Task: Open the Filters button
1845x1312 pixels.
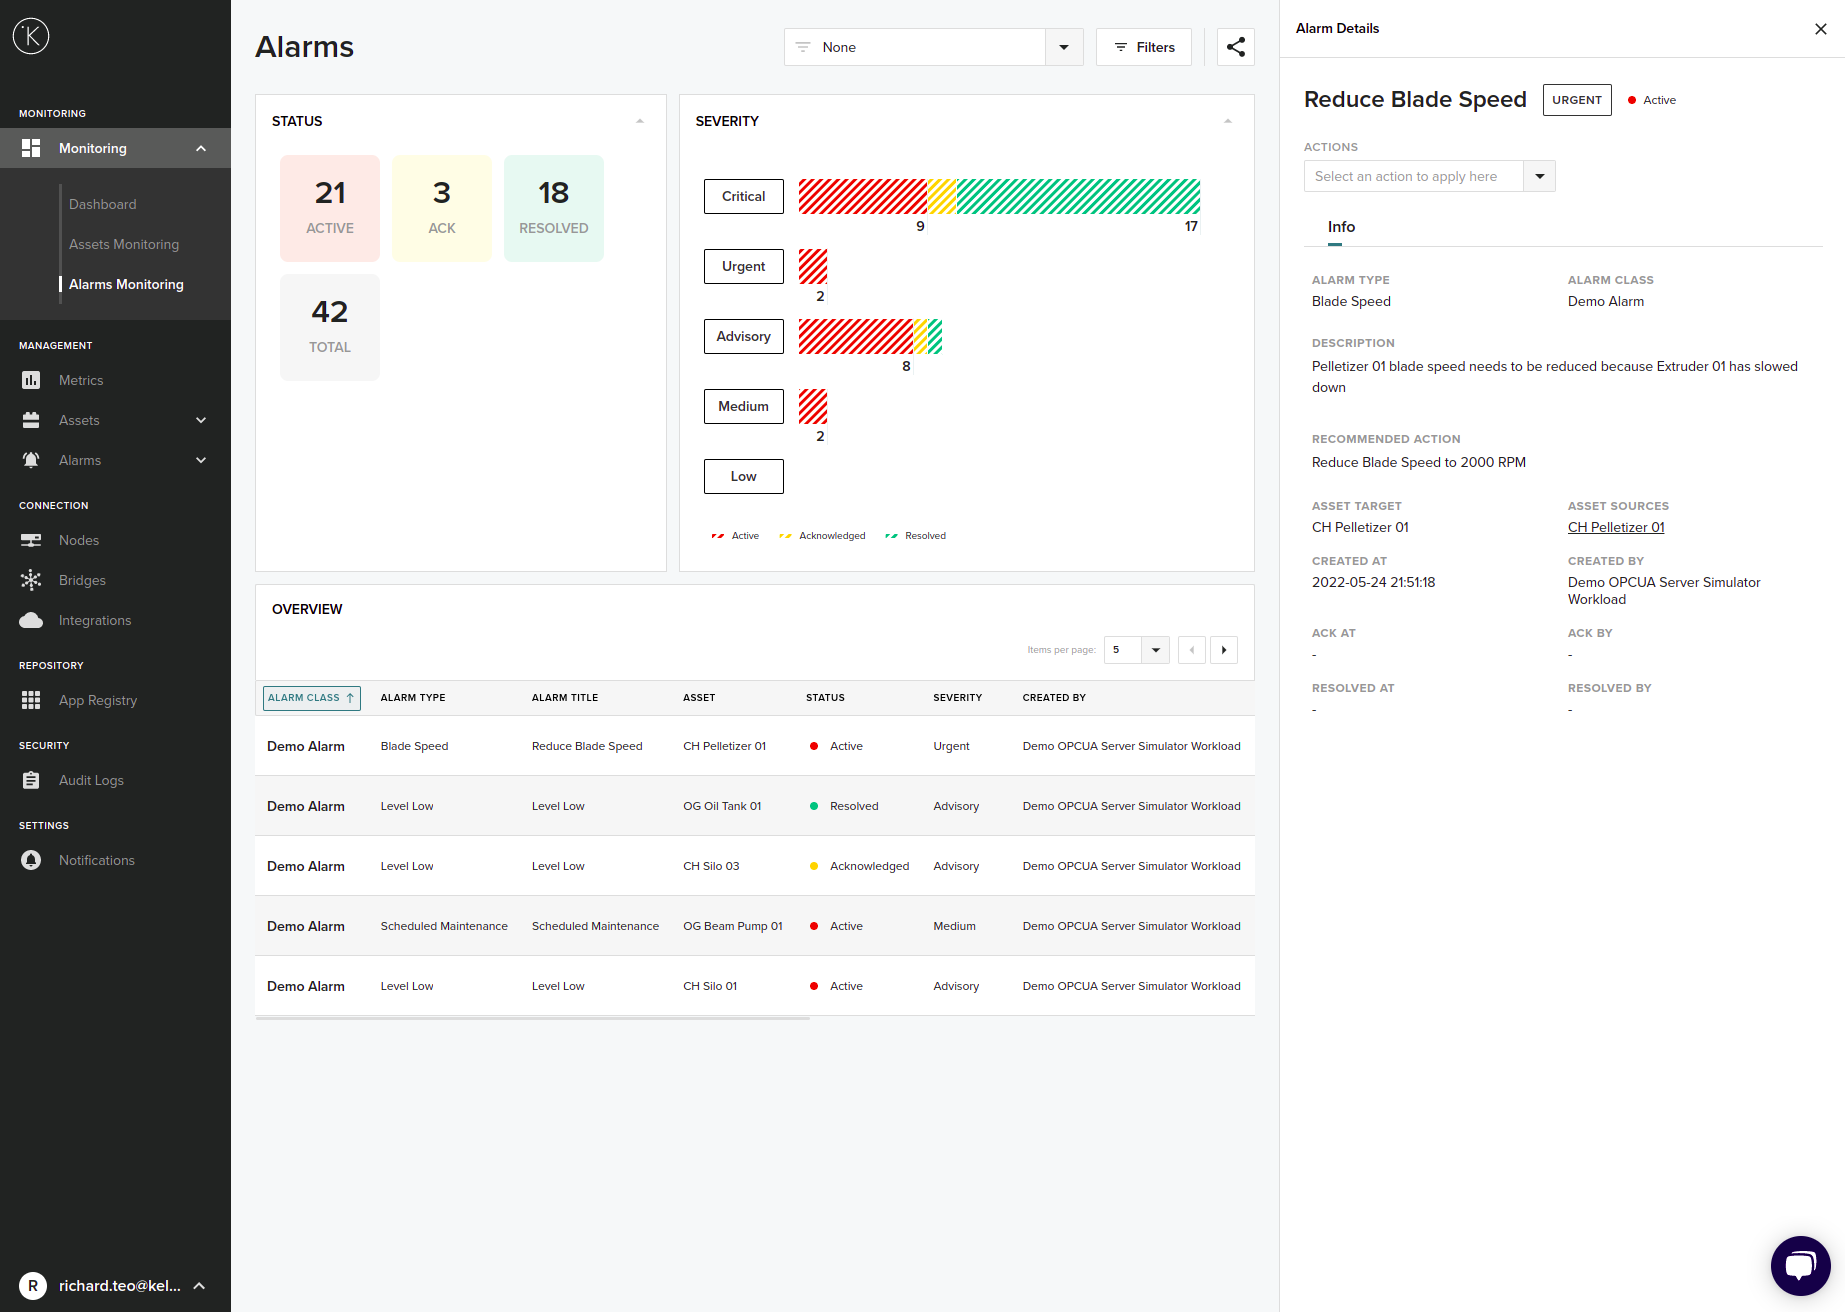Action: (x=1144, y=47)
